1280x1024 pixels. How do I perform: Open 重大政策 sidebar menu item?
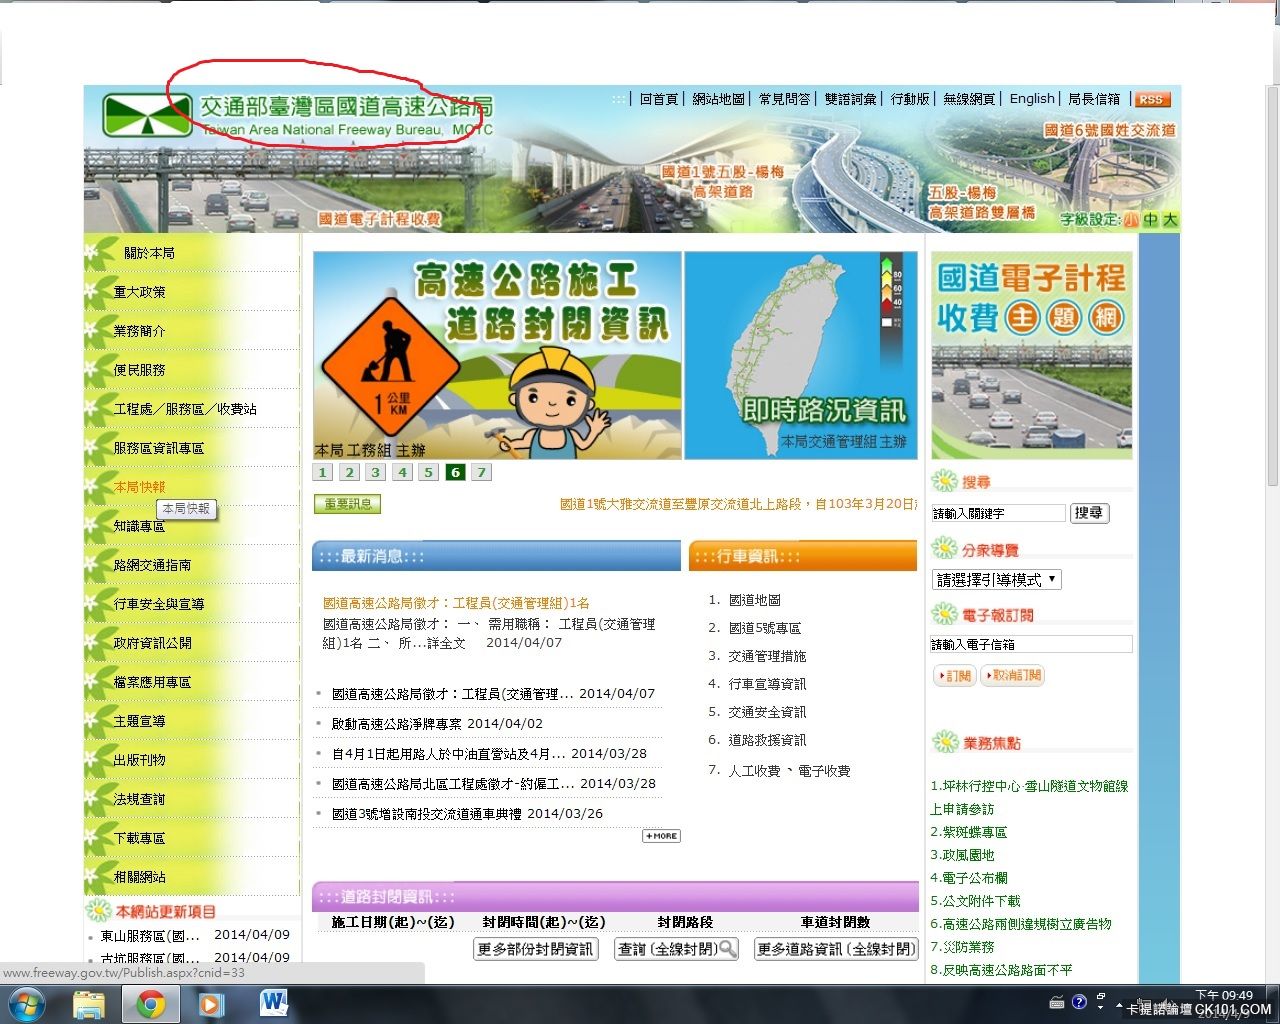[x=140, y=292]
